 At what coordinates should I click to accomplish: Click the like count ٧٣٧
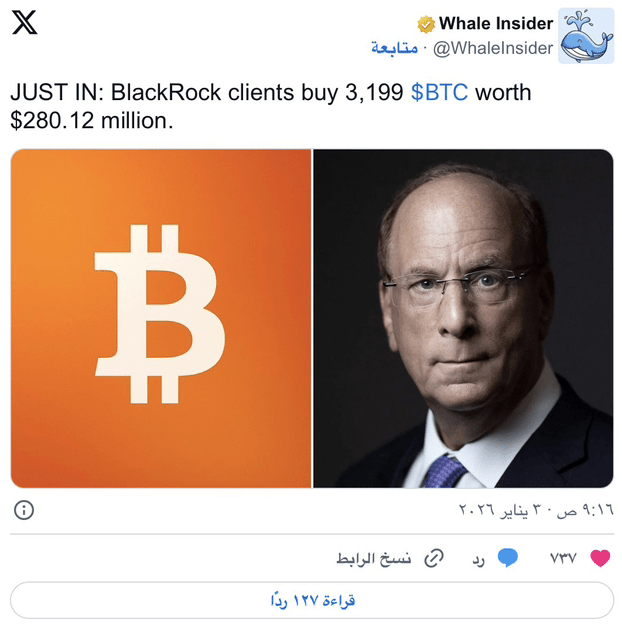[563, 558]
